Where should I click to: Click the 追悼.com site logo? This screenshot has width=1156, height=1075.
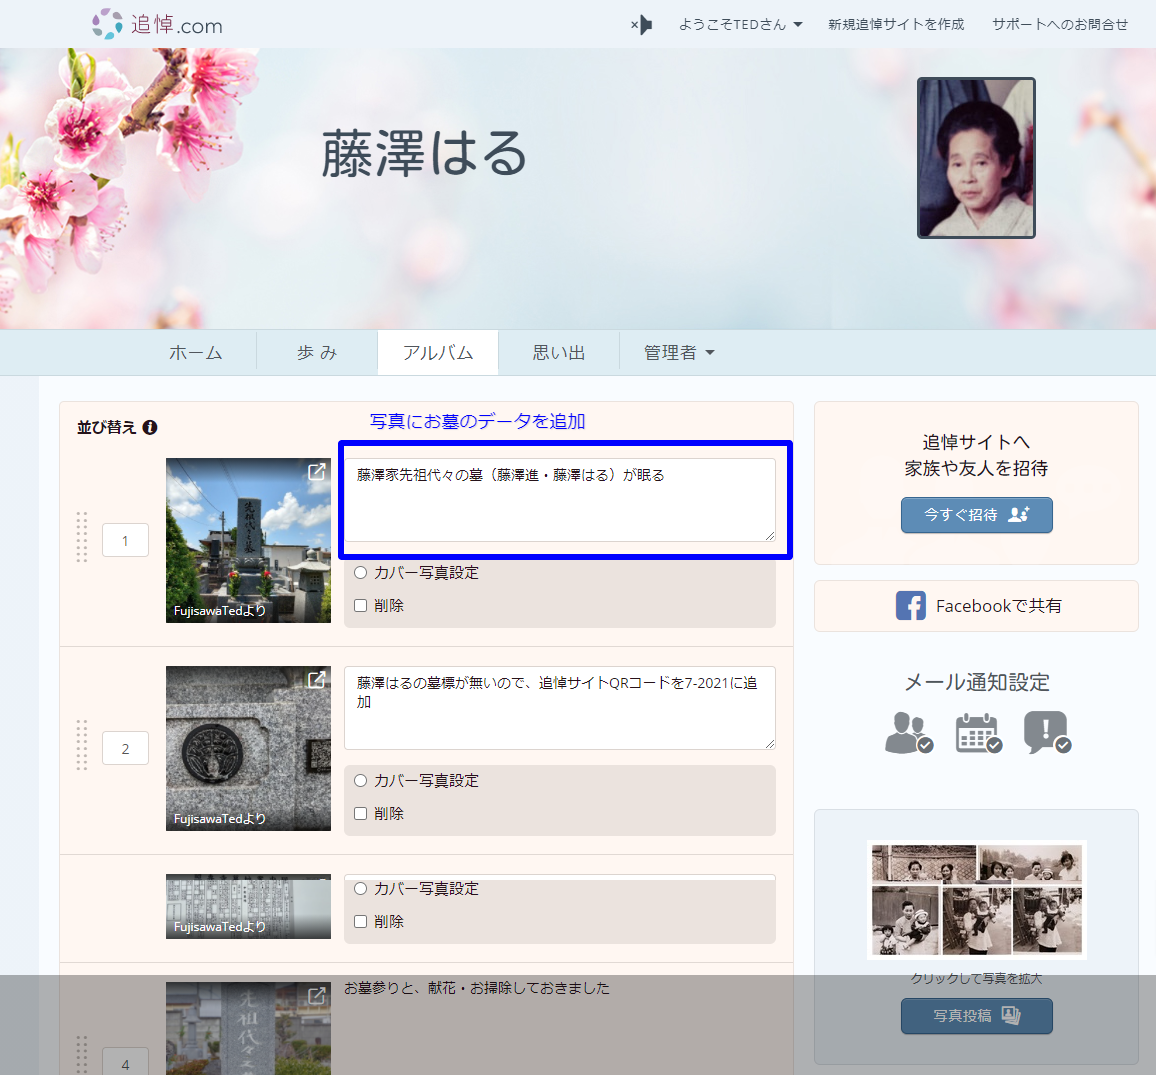tap(157, 24)
